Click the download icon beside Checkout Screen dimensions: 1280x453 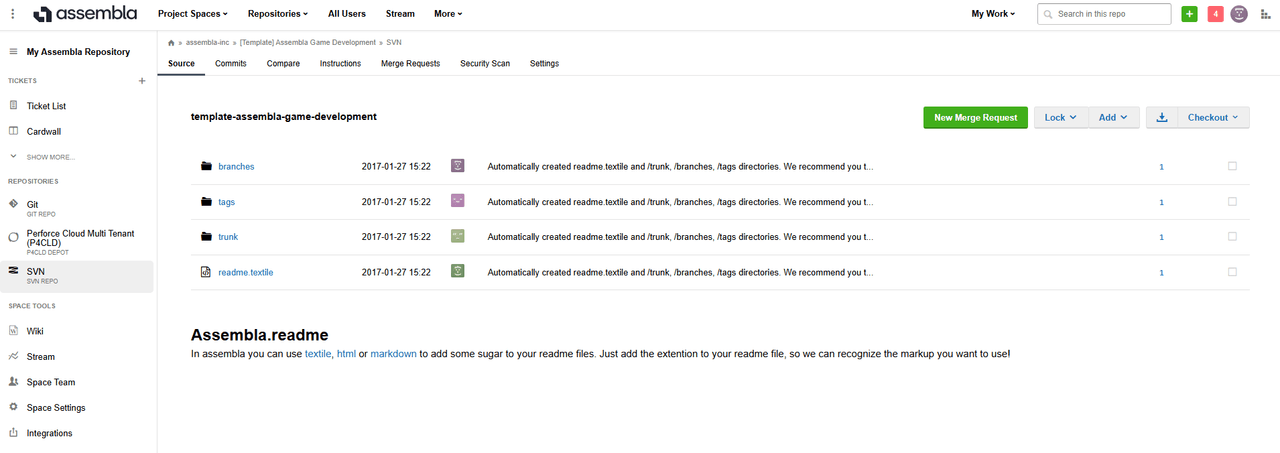click(1162, 117)
